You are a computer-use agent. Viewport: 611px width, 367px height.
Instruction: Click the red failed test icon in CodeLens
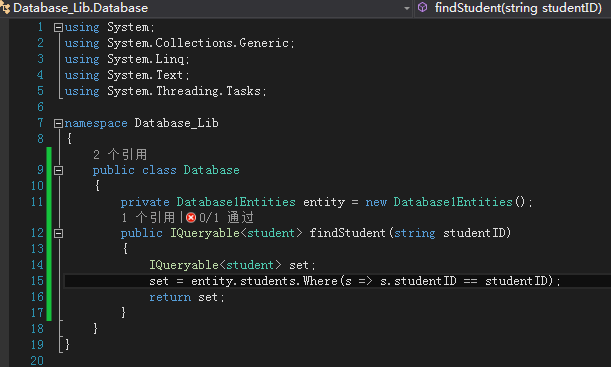191,217
